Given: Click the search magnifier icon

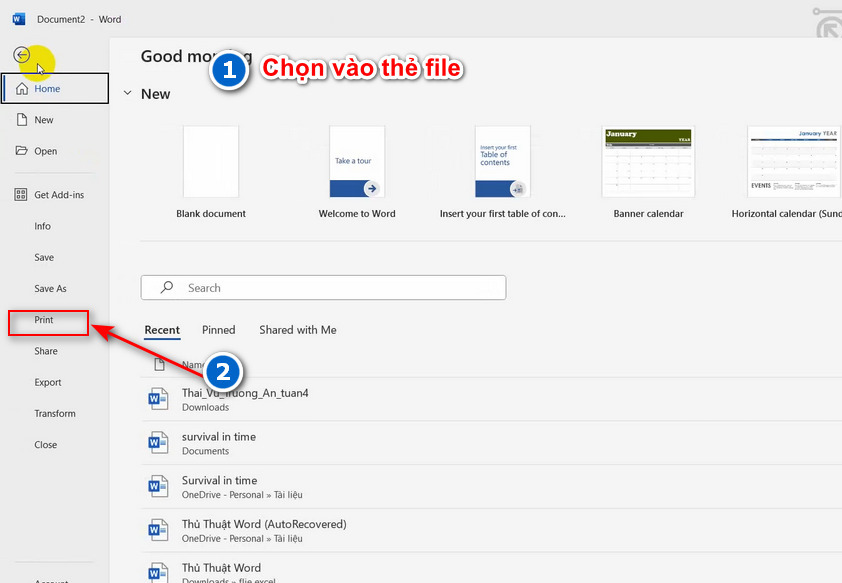Looking at the screenshot, I should 167,288.
